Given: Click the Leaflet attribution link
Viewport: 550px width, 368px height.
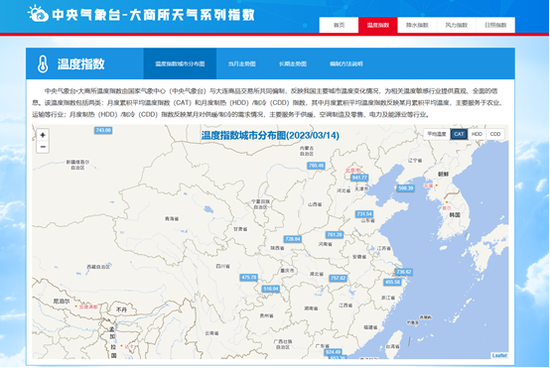Looking at the screenshot, I should pyautogui.click(x=499, y=355).
